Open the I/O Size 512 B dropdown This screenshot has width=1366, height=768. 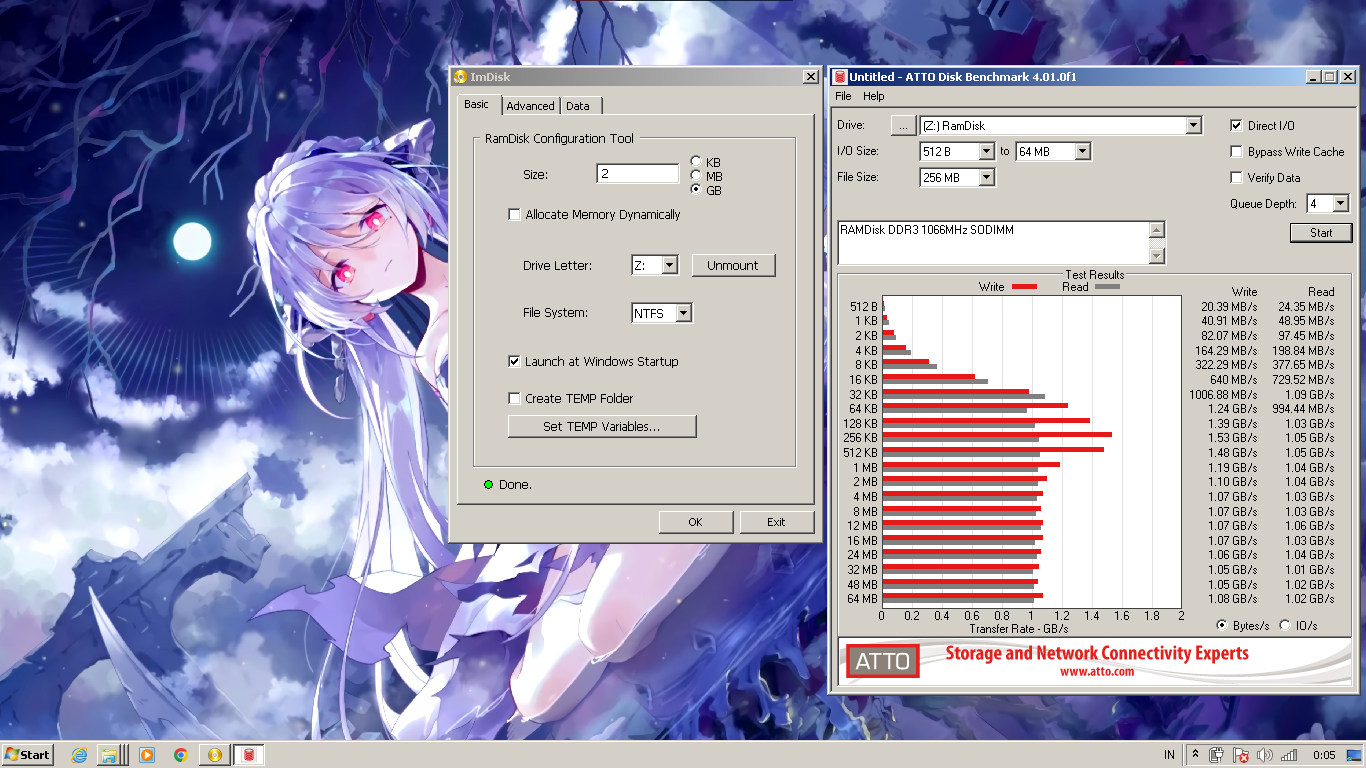coord(986,151)
